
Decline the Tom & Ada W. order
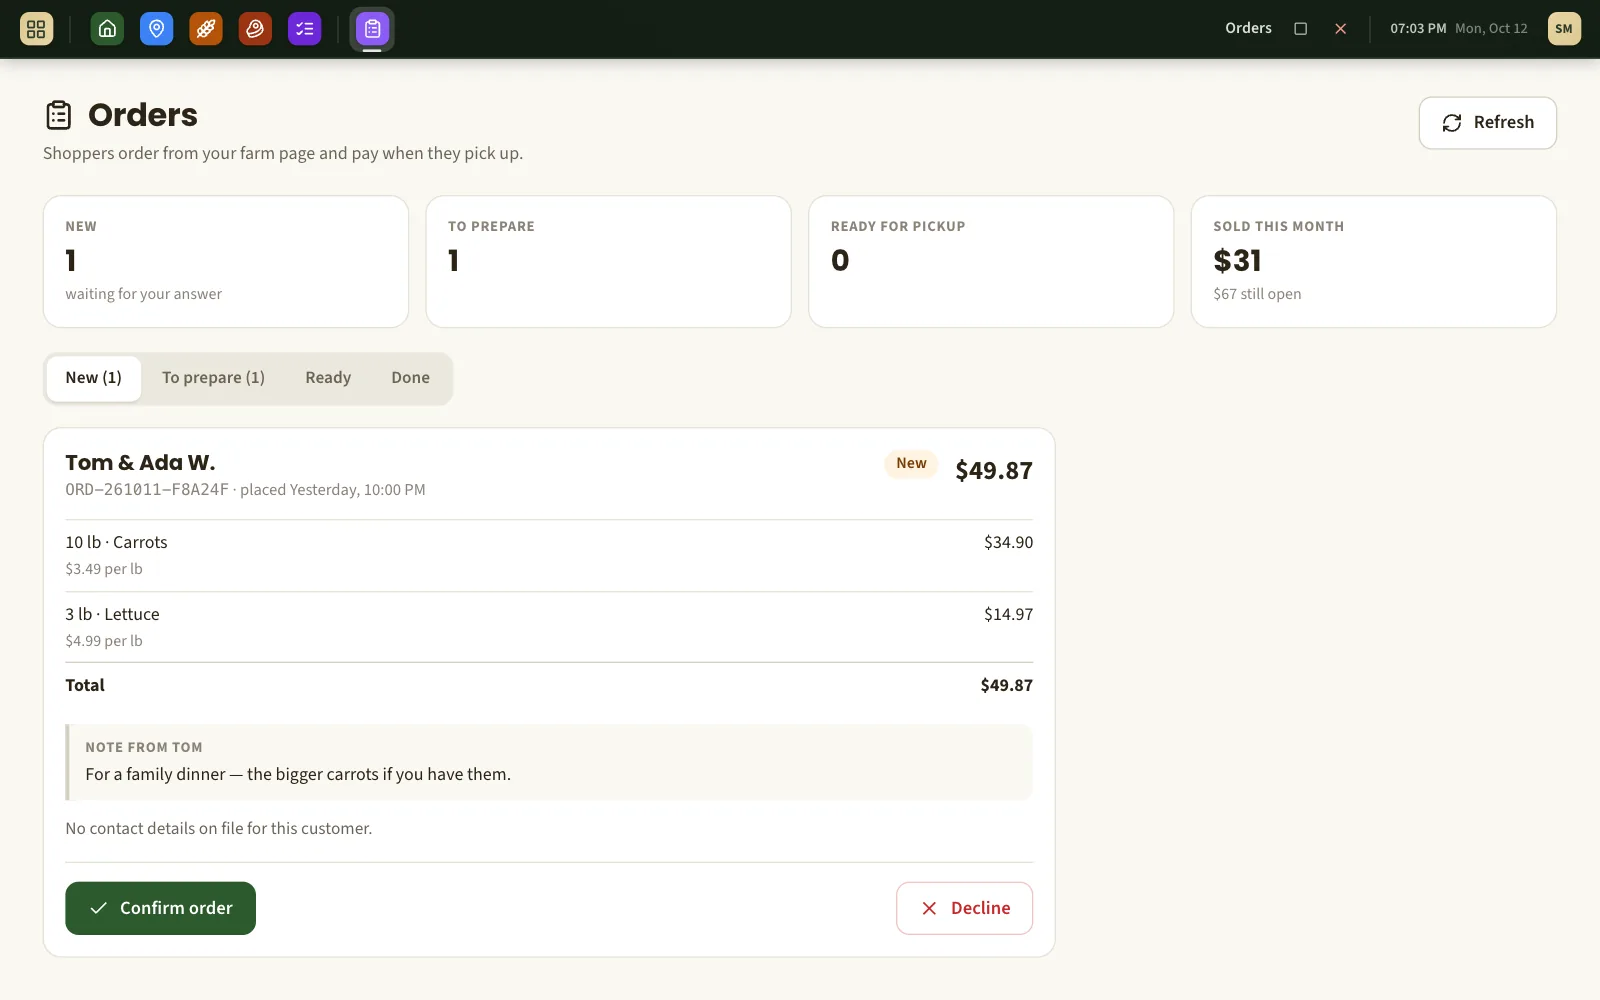965,908
